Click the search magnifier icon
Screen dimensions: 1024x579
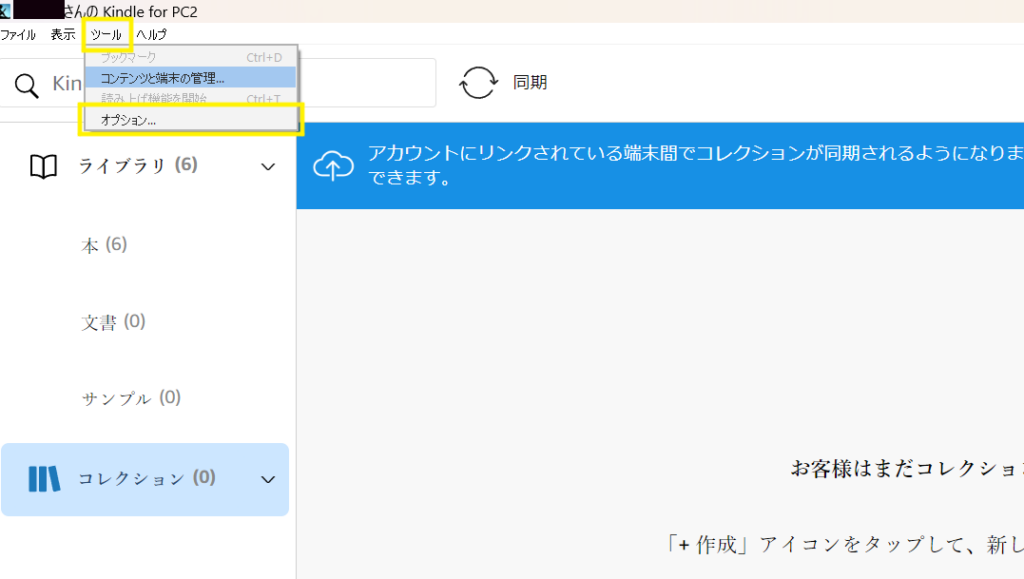point(27,86)
